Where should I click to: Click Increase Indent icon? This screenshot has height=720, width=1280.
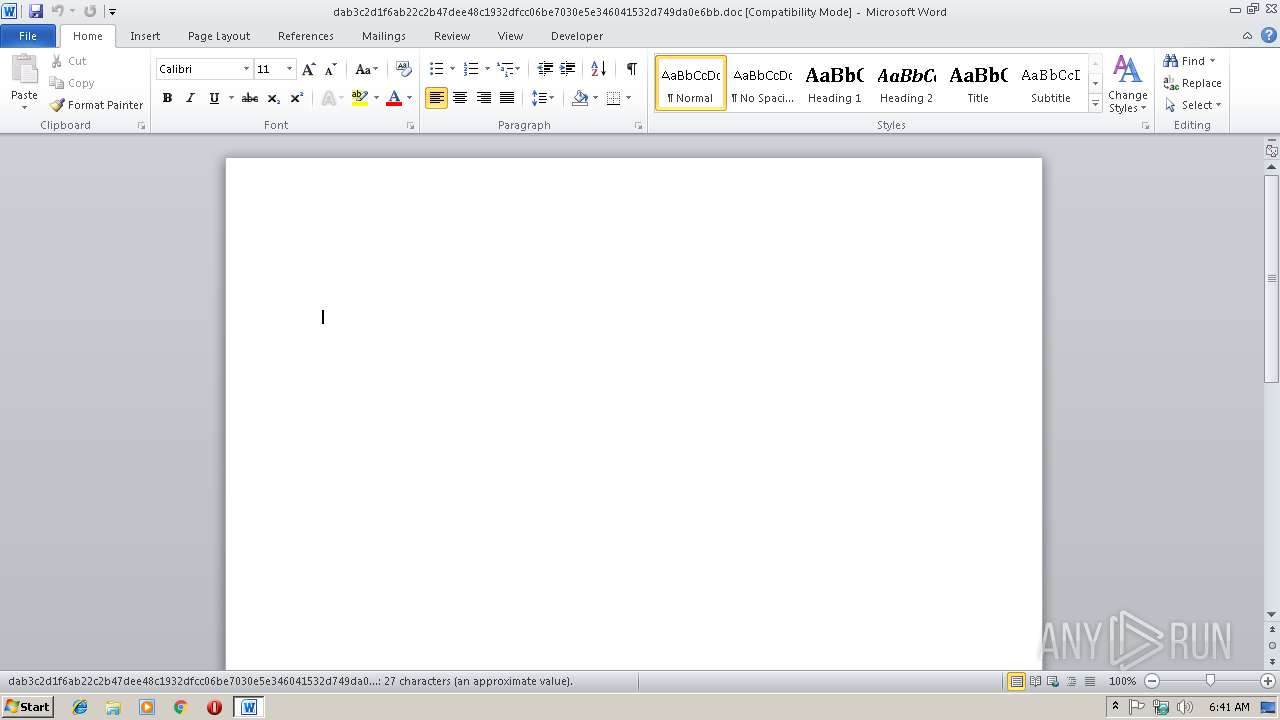pos(568,69)
